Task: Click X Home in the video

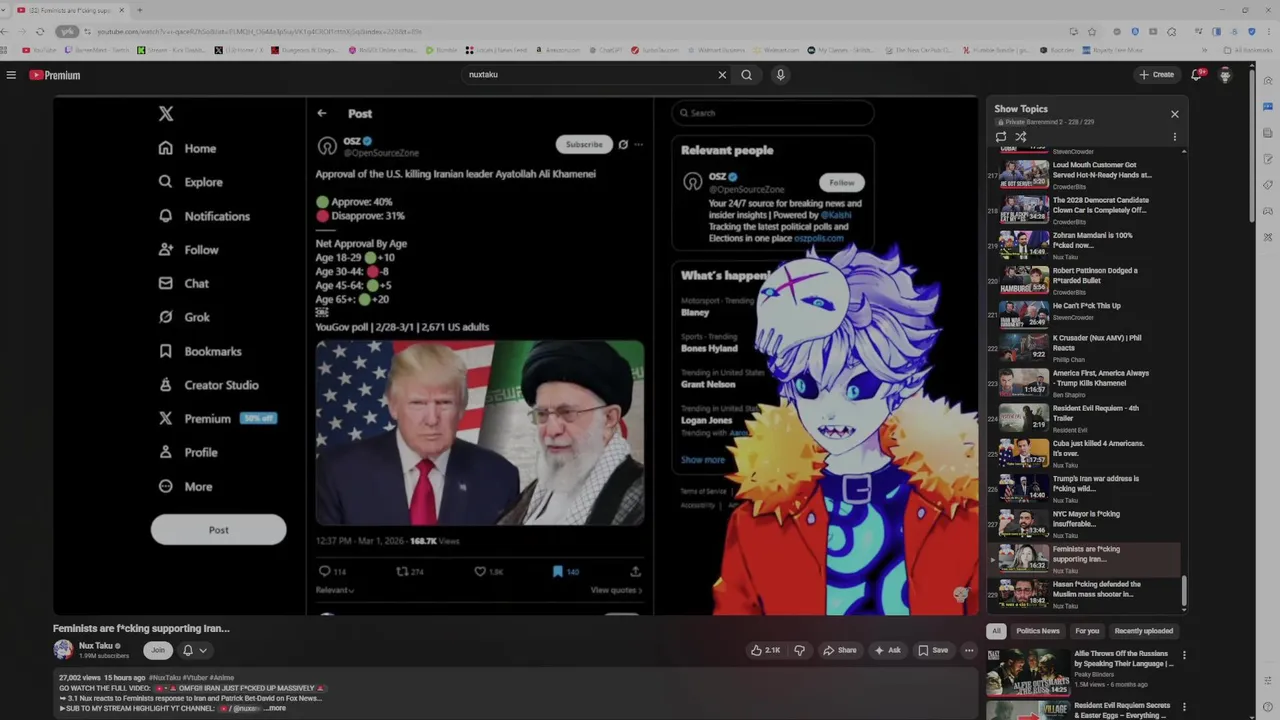Action: tap(187, 148)
